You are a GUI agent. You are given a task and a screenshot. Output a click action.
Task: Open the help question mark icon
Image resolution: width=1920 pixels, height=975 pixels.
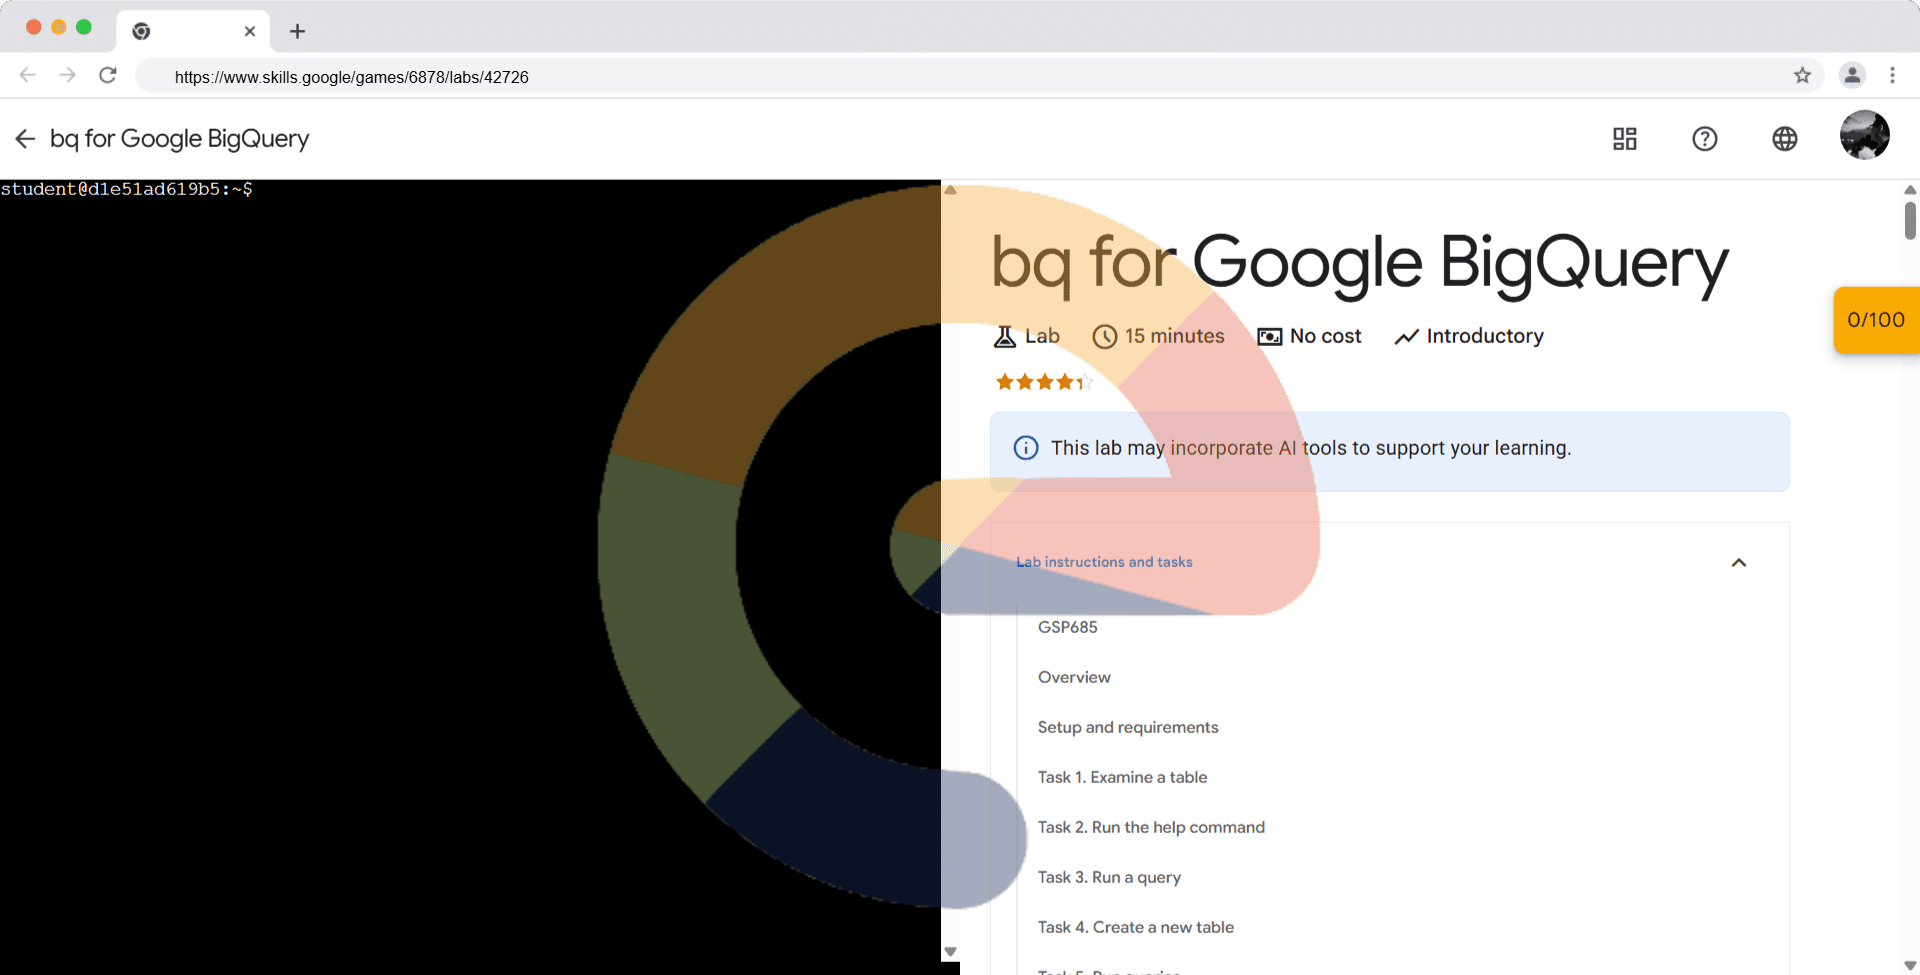tap(1704, 139)
